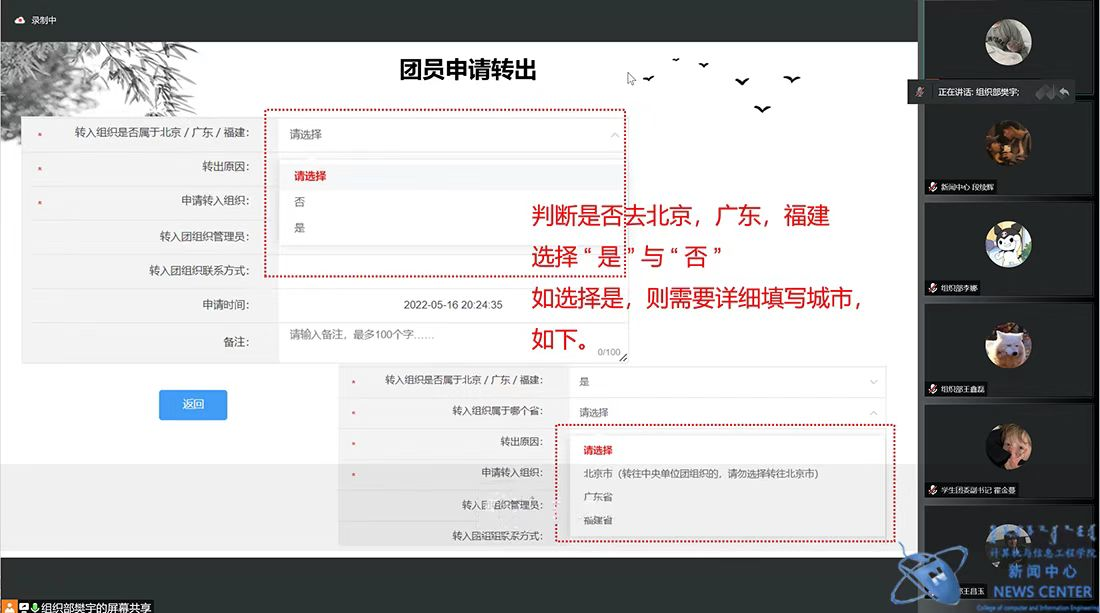
Task: Expand the 转入组织属于哪个省 dropdown
Action: point(727,412)
